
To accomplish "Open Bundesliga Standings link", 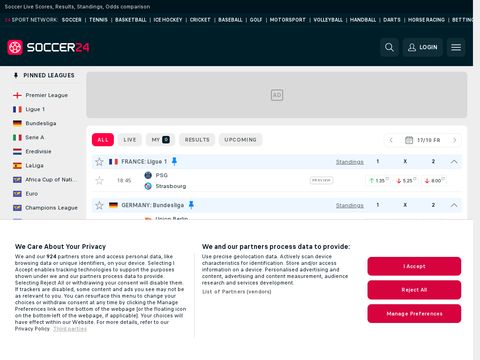I will 349,205.
